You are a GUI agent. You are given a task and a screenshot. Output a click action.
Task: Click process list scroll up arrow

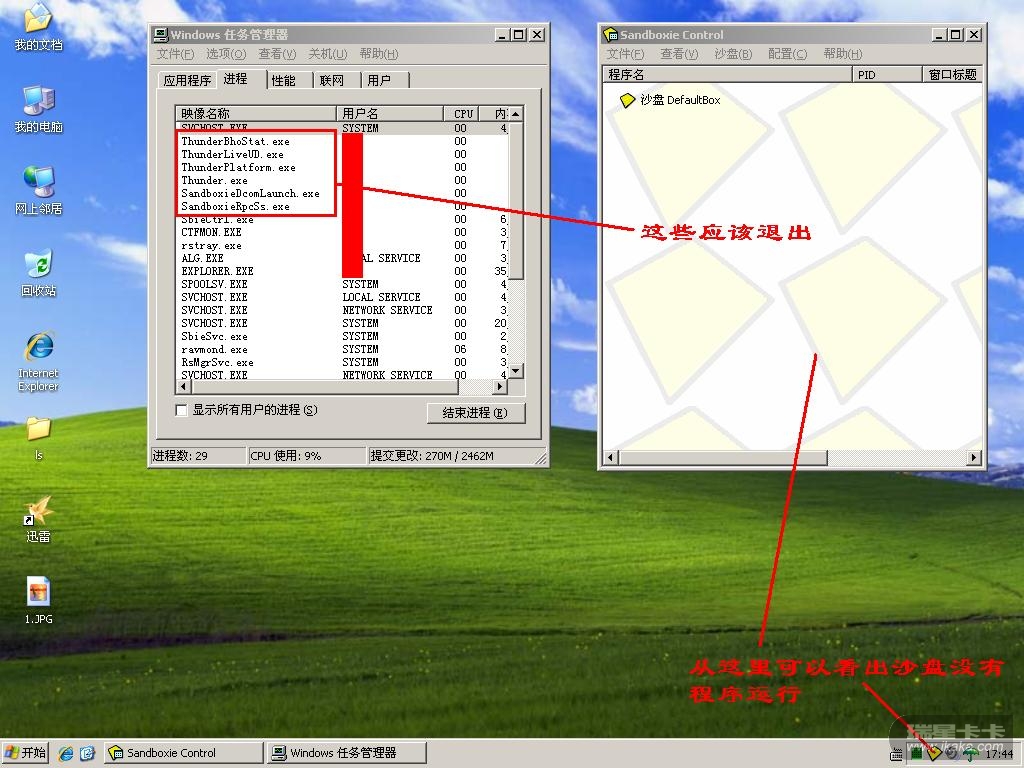[516, 114]
